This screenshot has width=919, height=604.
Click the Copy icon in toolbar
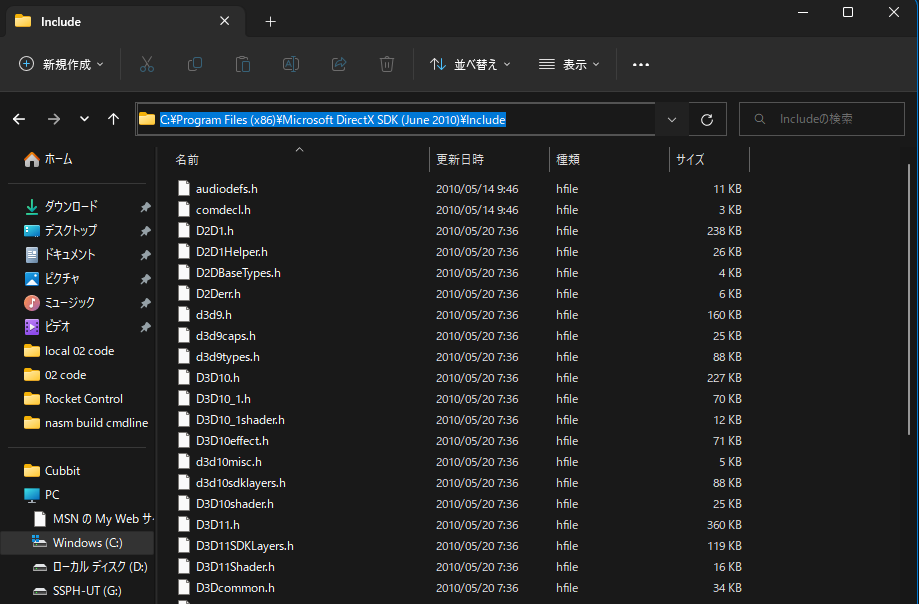click(x=195, y=64)
